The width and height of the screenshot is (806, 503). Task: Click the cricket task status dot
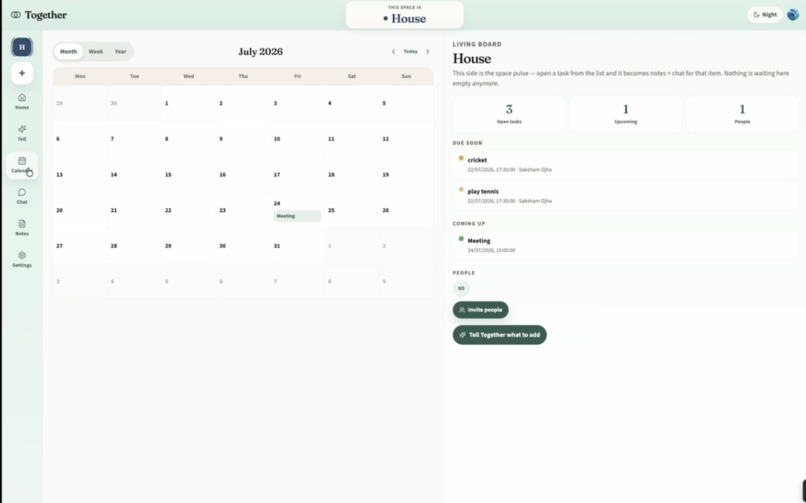461,158
